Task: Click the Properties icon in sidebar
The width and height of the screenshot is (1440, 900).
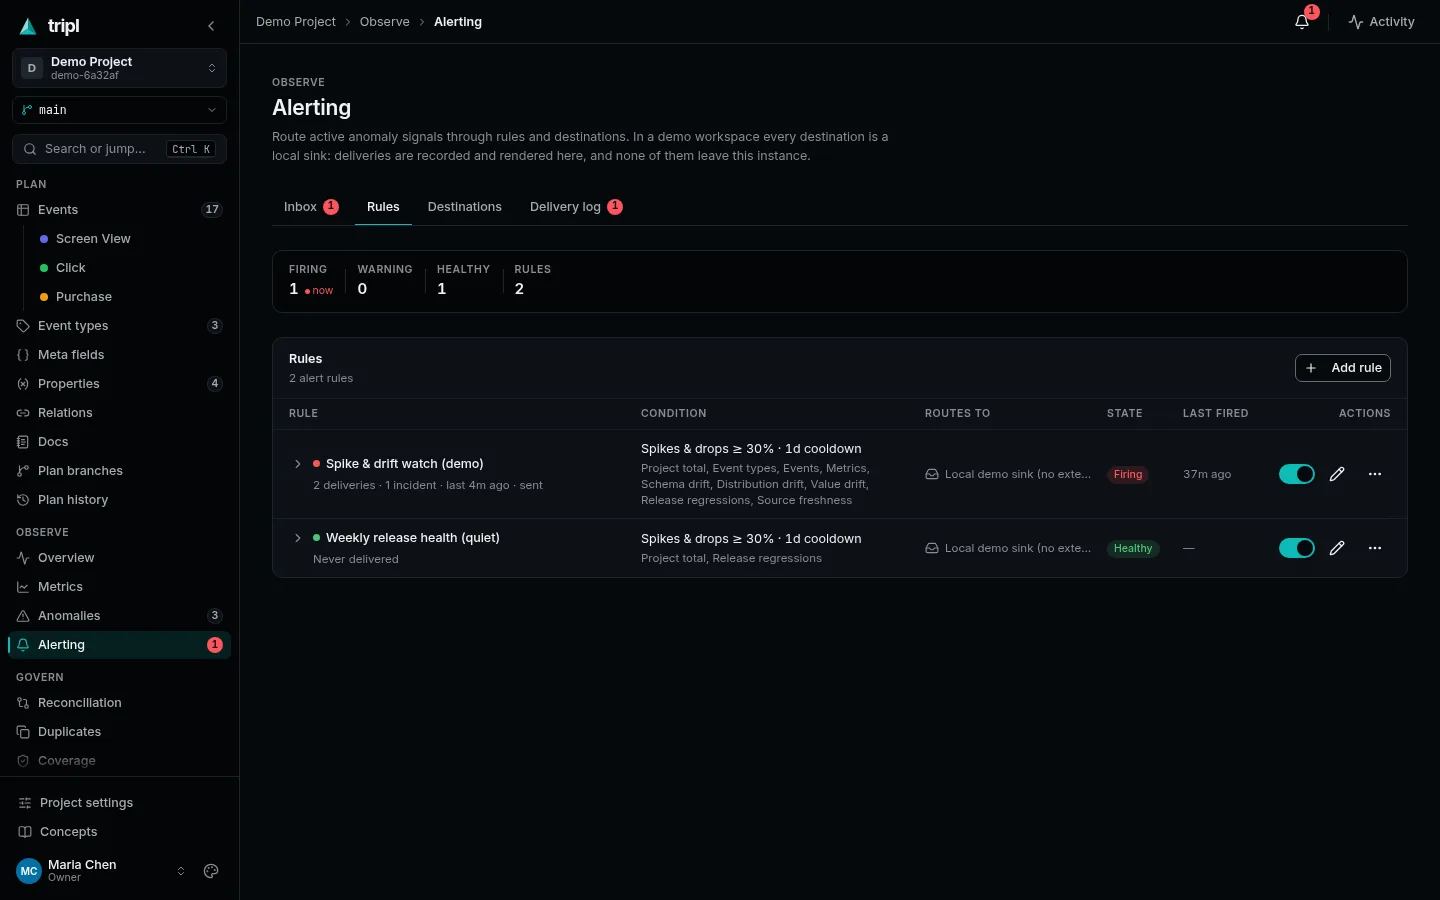Action: (x=23, y=384)
